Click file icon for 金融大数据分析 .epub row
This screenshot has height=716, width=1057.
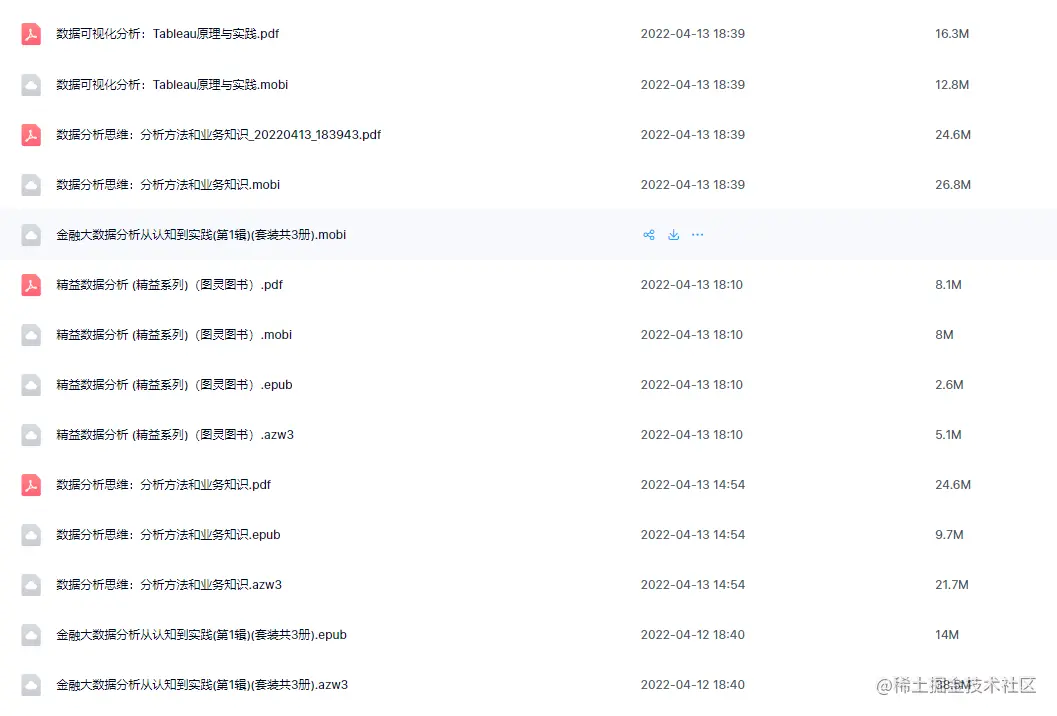(x=31, y=634)
